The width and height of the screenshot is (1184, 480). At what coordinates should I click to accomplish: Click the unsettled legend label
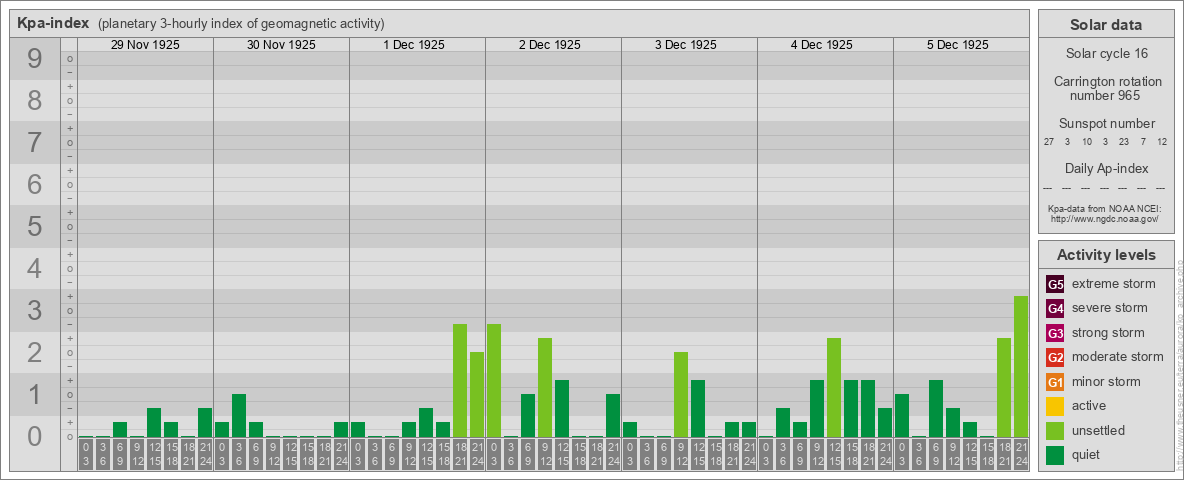(x=1099, y=430)
